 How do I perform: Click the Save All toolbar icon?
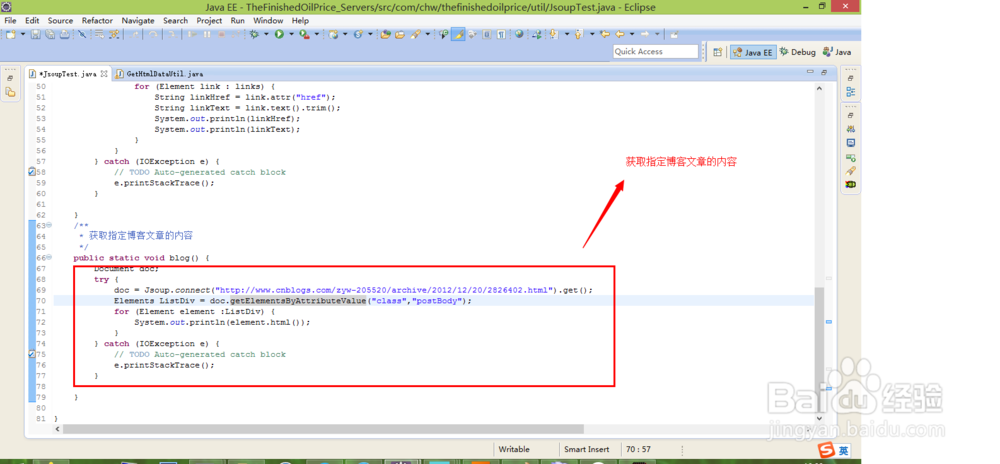[50, 34]
